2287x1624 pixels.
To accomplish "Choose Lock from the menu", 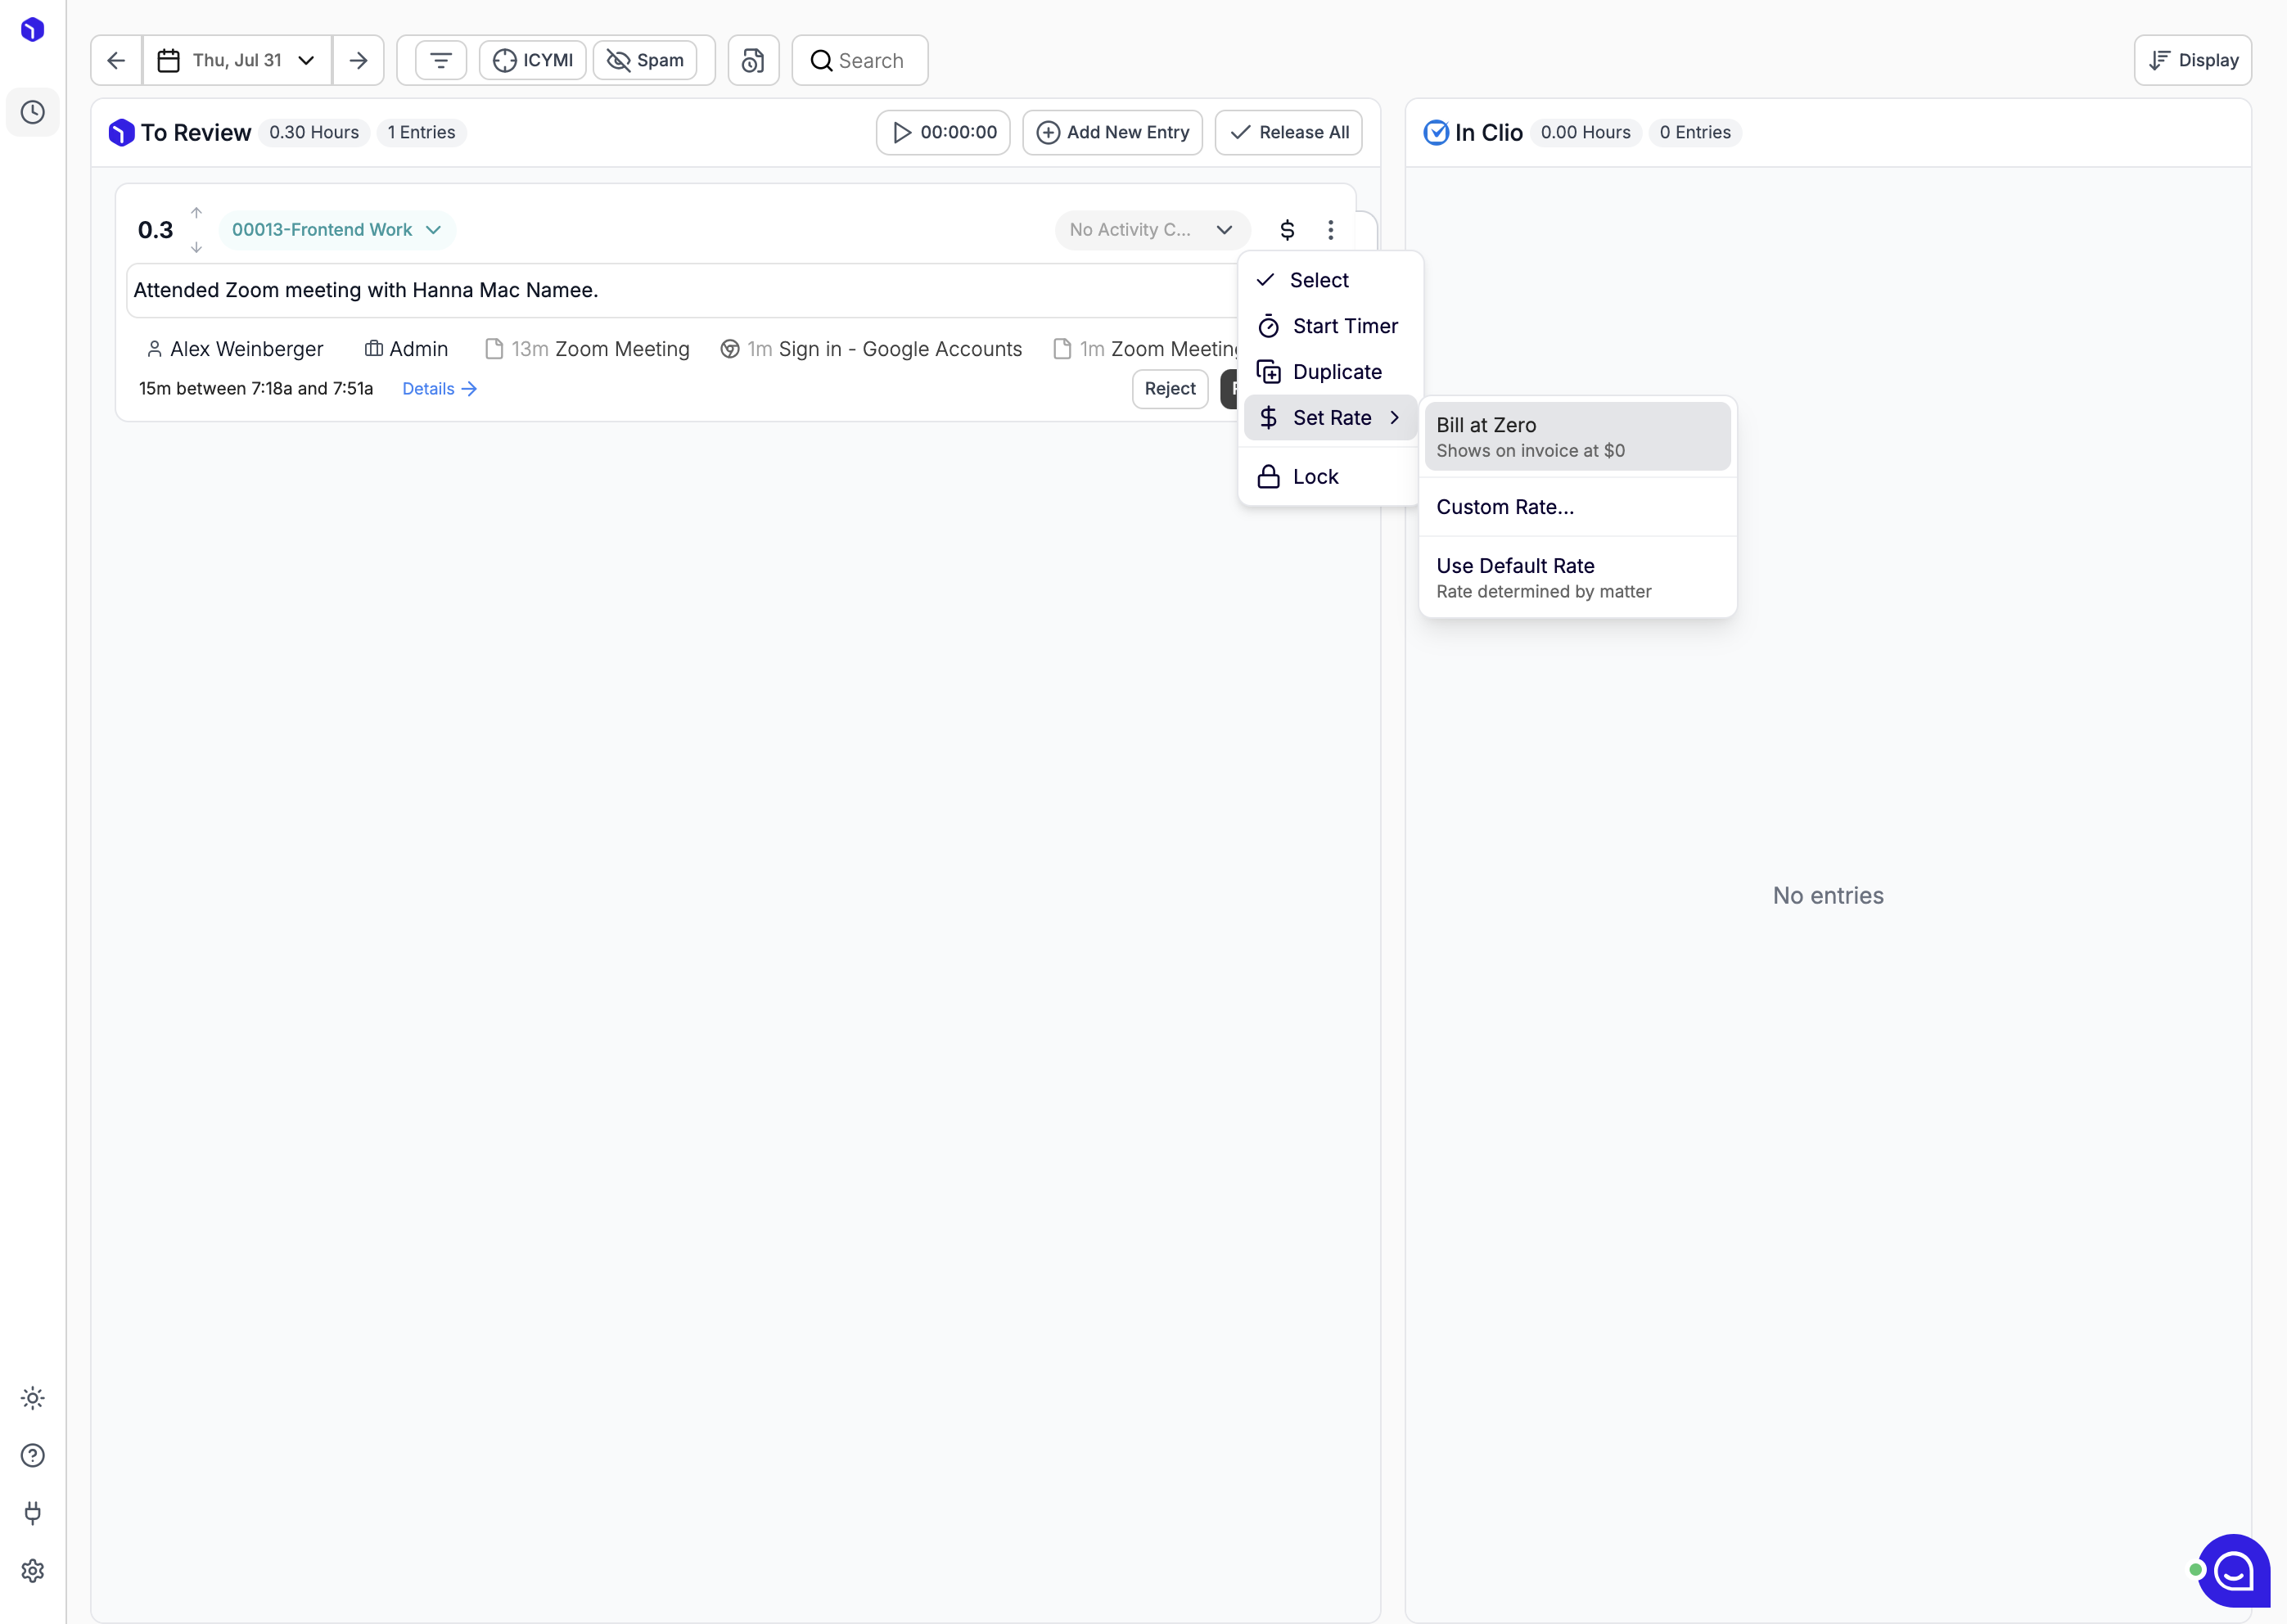I will click(x=1329, y=476).
